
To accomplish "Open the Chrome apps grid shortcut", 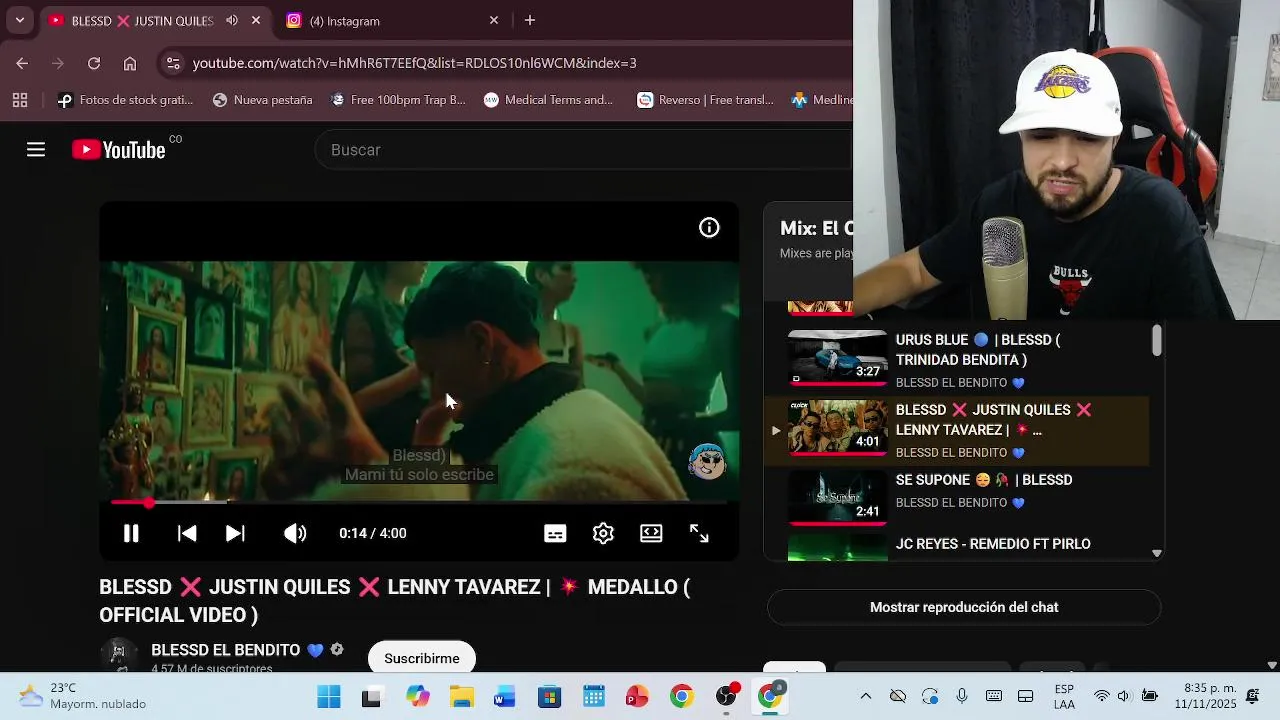I will click(x=20, y=100).
